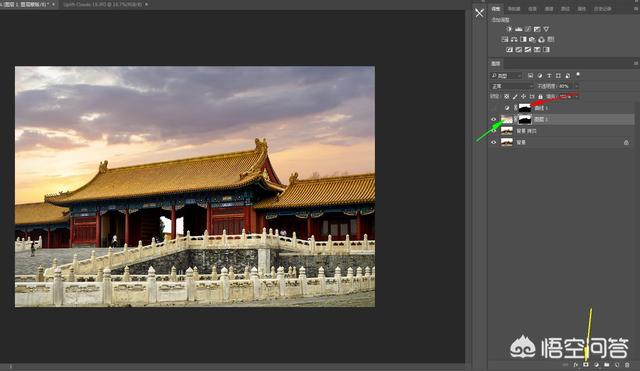Select the top adjustment layer's mask thumbnail

tap(524, 108)
